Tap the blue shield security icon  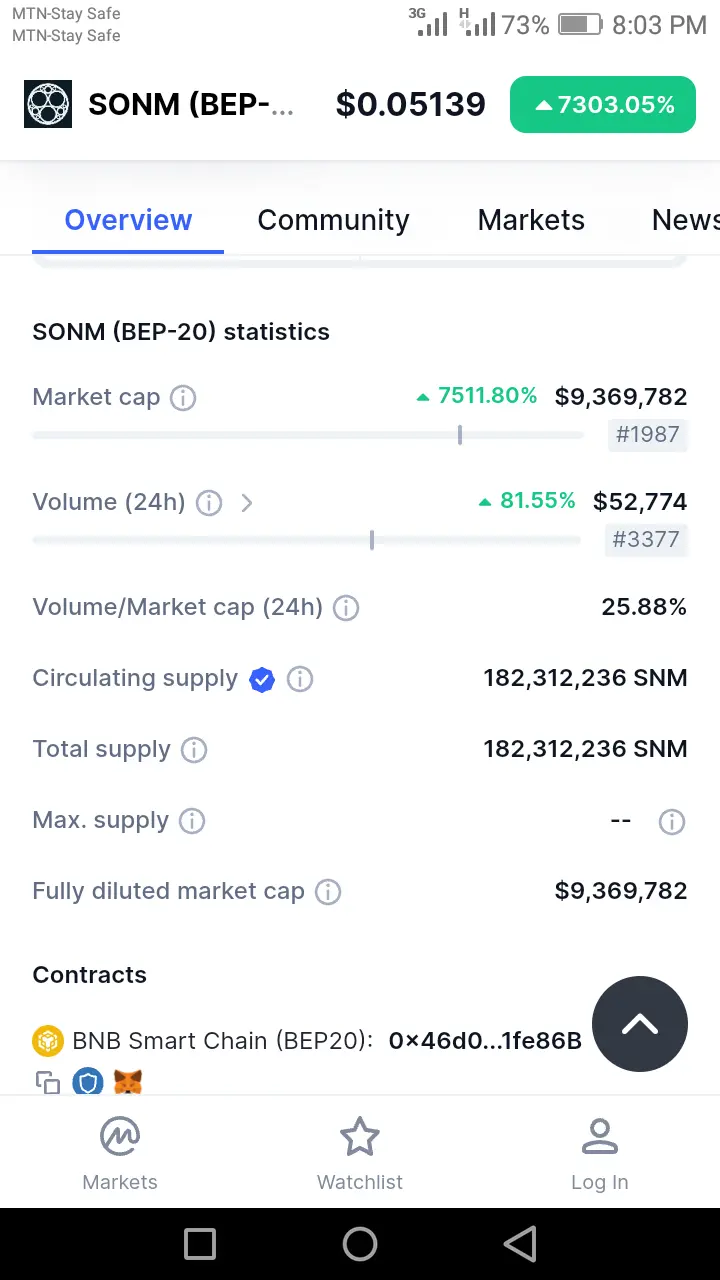tap(87, 1082)
